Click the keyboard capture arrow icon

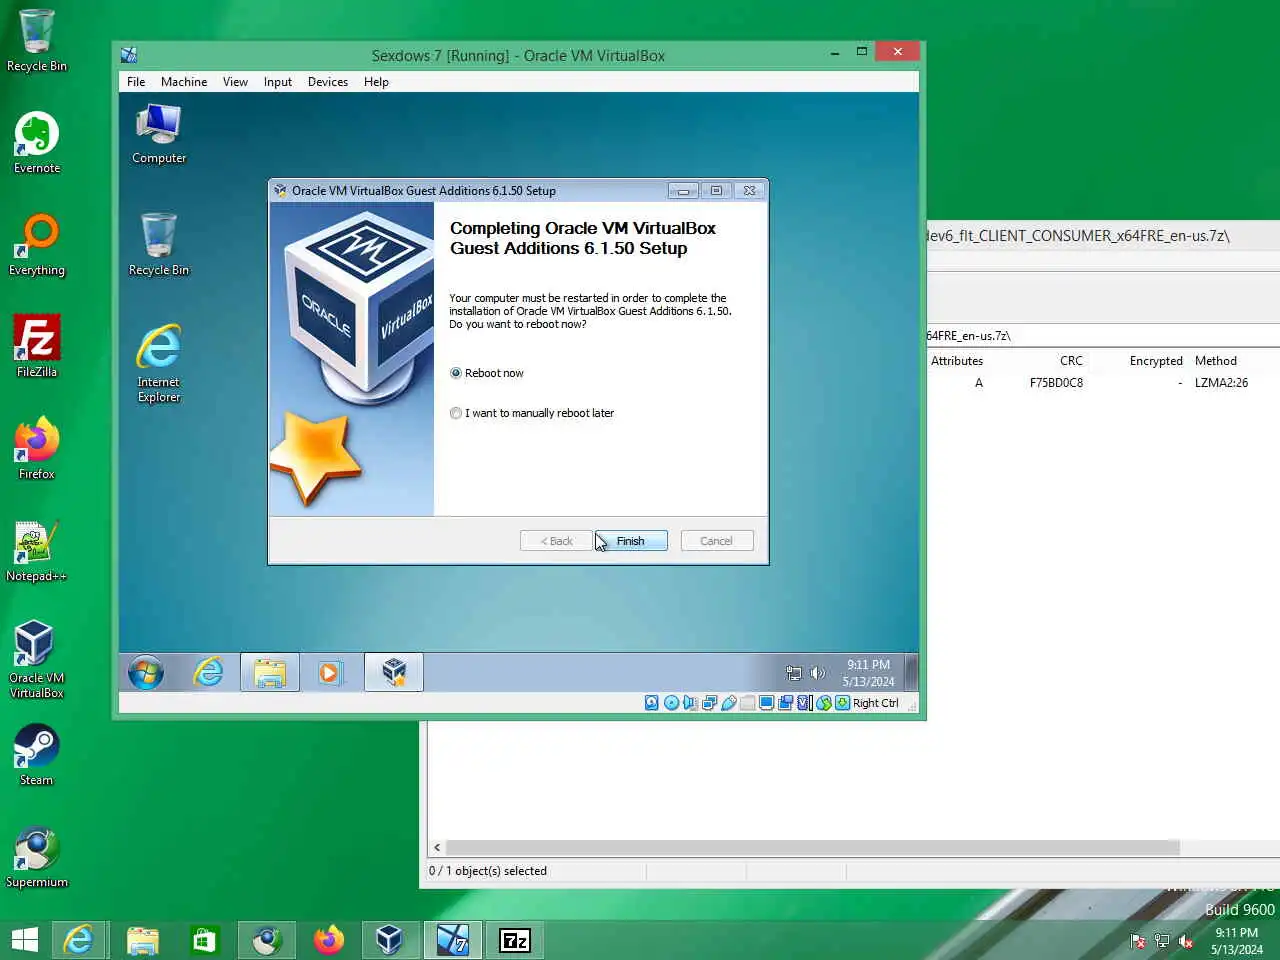point(843,703)
